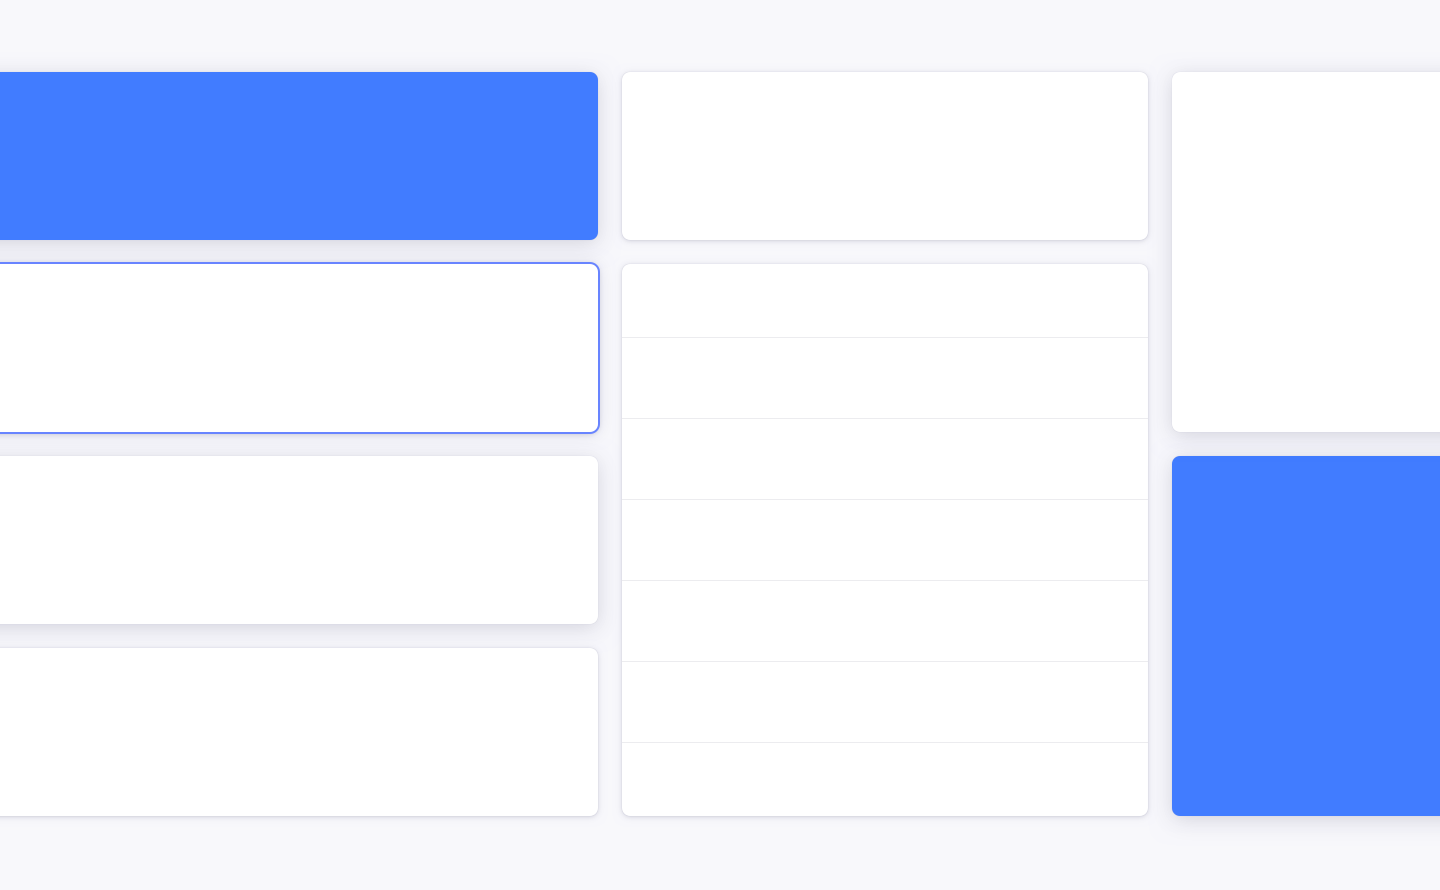Click the fifth row in the list panel
This screenshot has height=890, width=1440.
pyautogui.click(x=885, y=621)
